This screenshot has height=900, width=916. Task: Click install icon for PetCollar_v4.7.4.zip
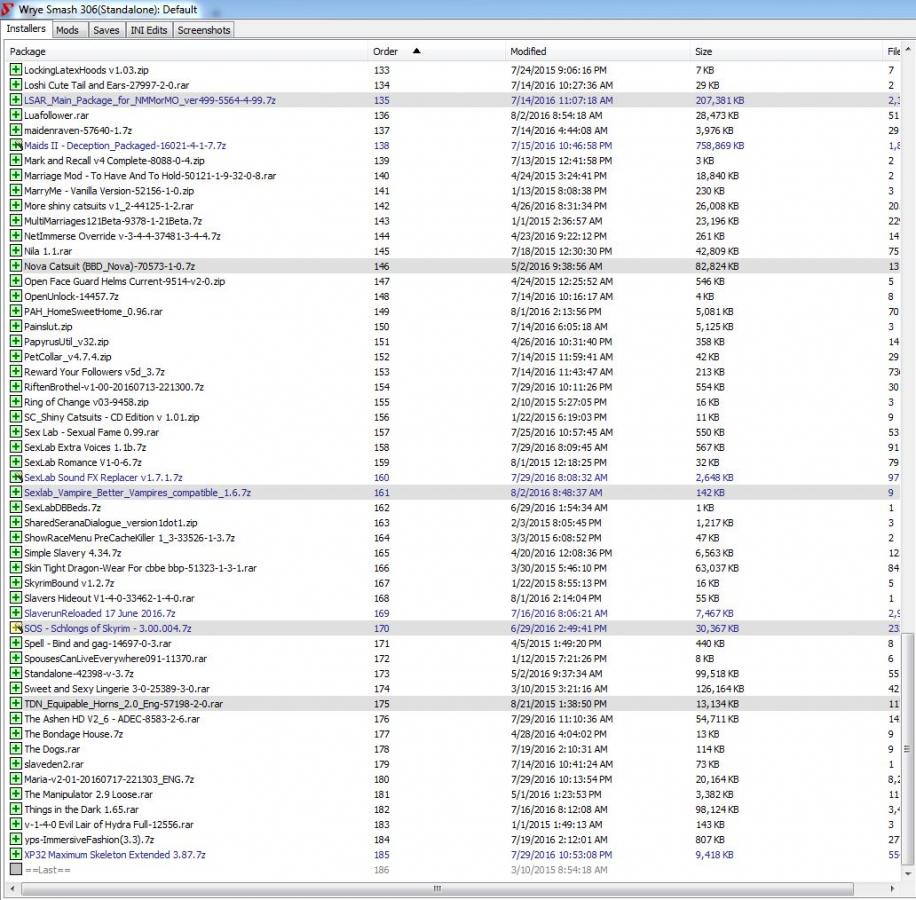click(16, 357)
